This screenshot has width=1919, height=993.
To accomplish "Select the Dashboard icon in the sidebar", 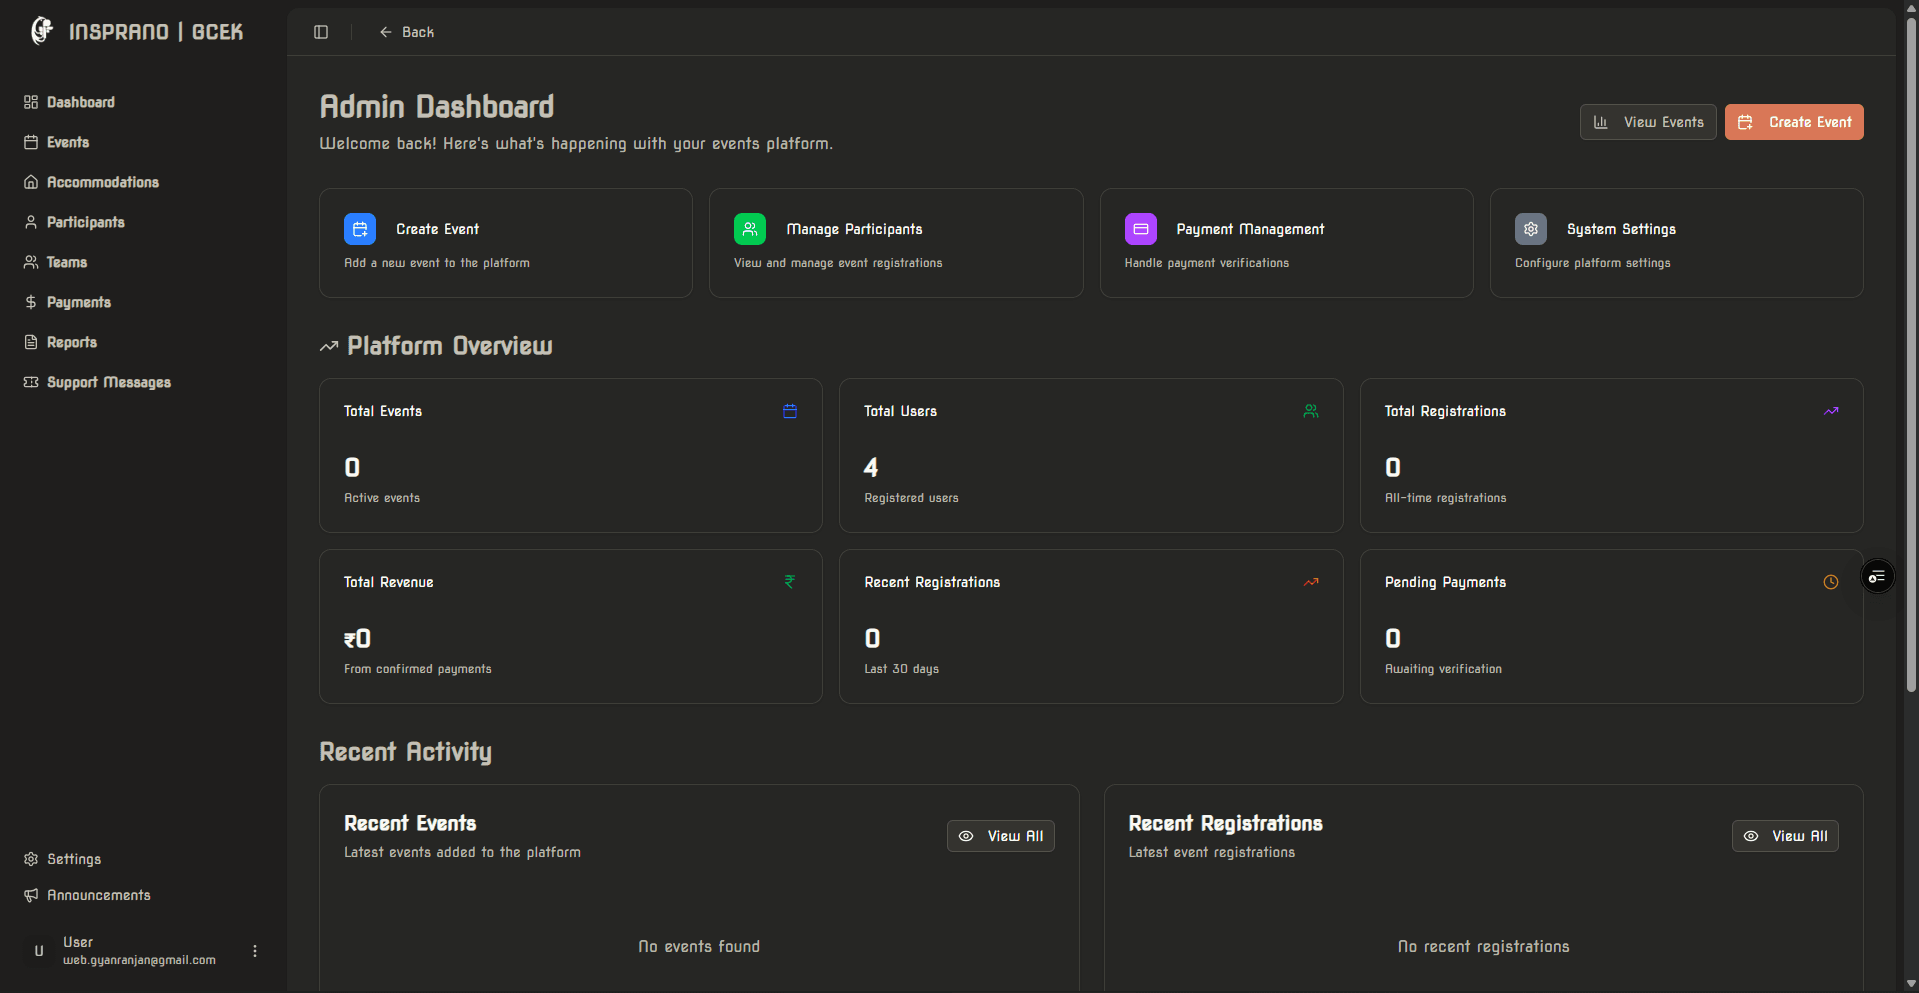I will click(31, 102).
